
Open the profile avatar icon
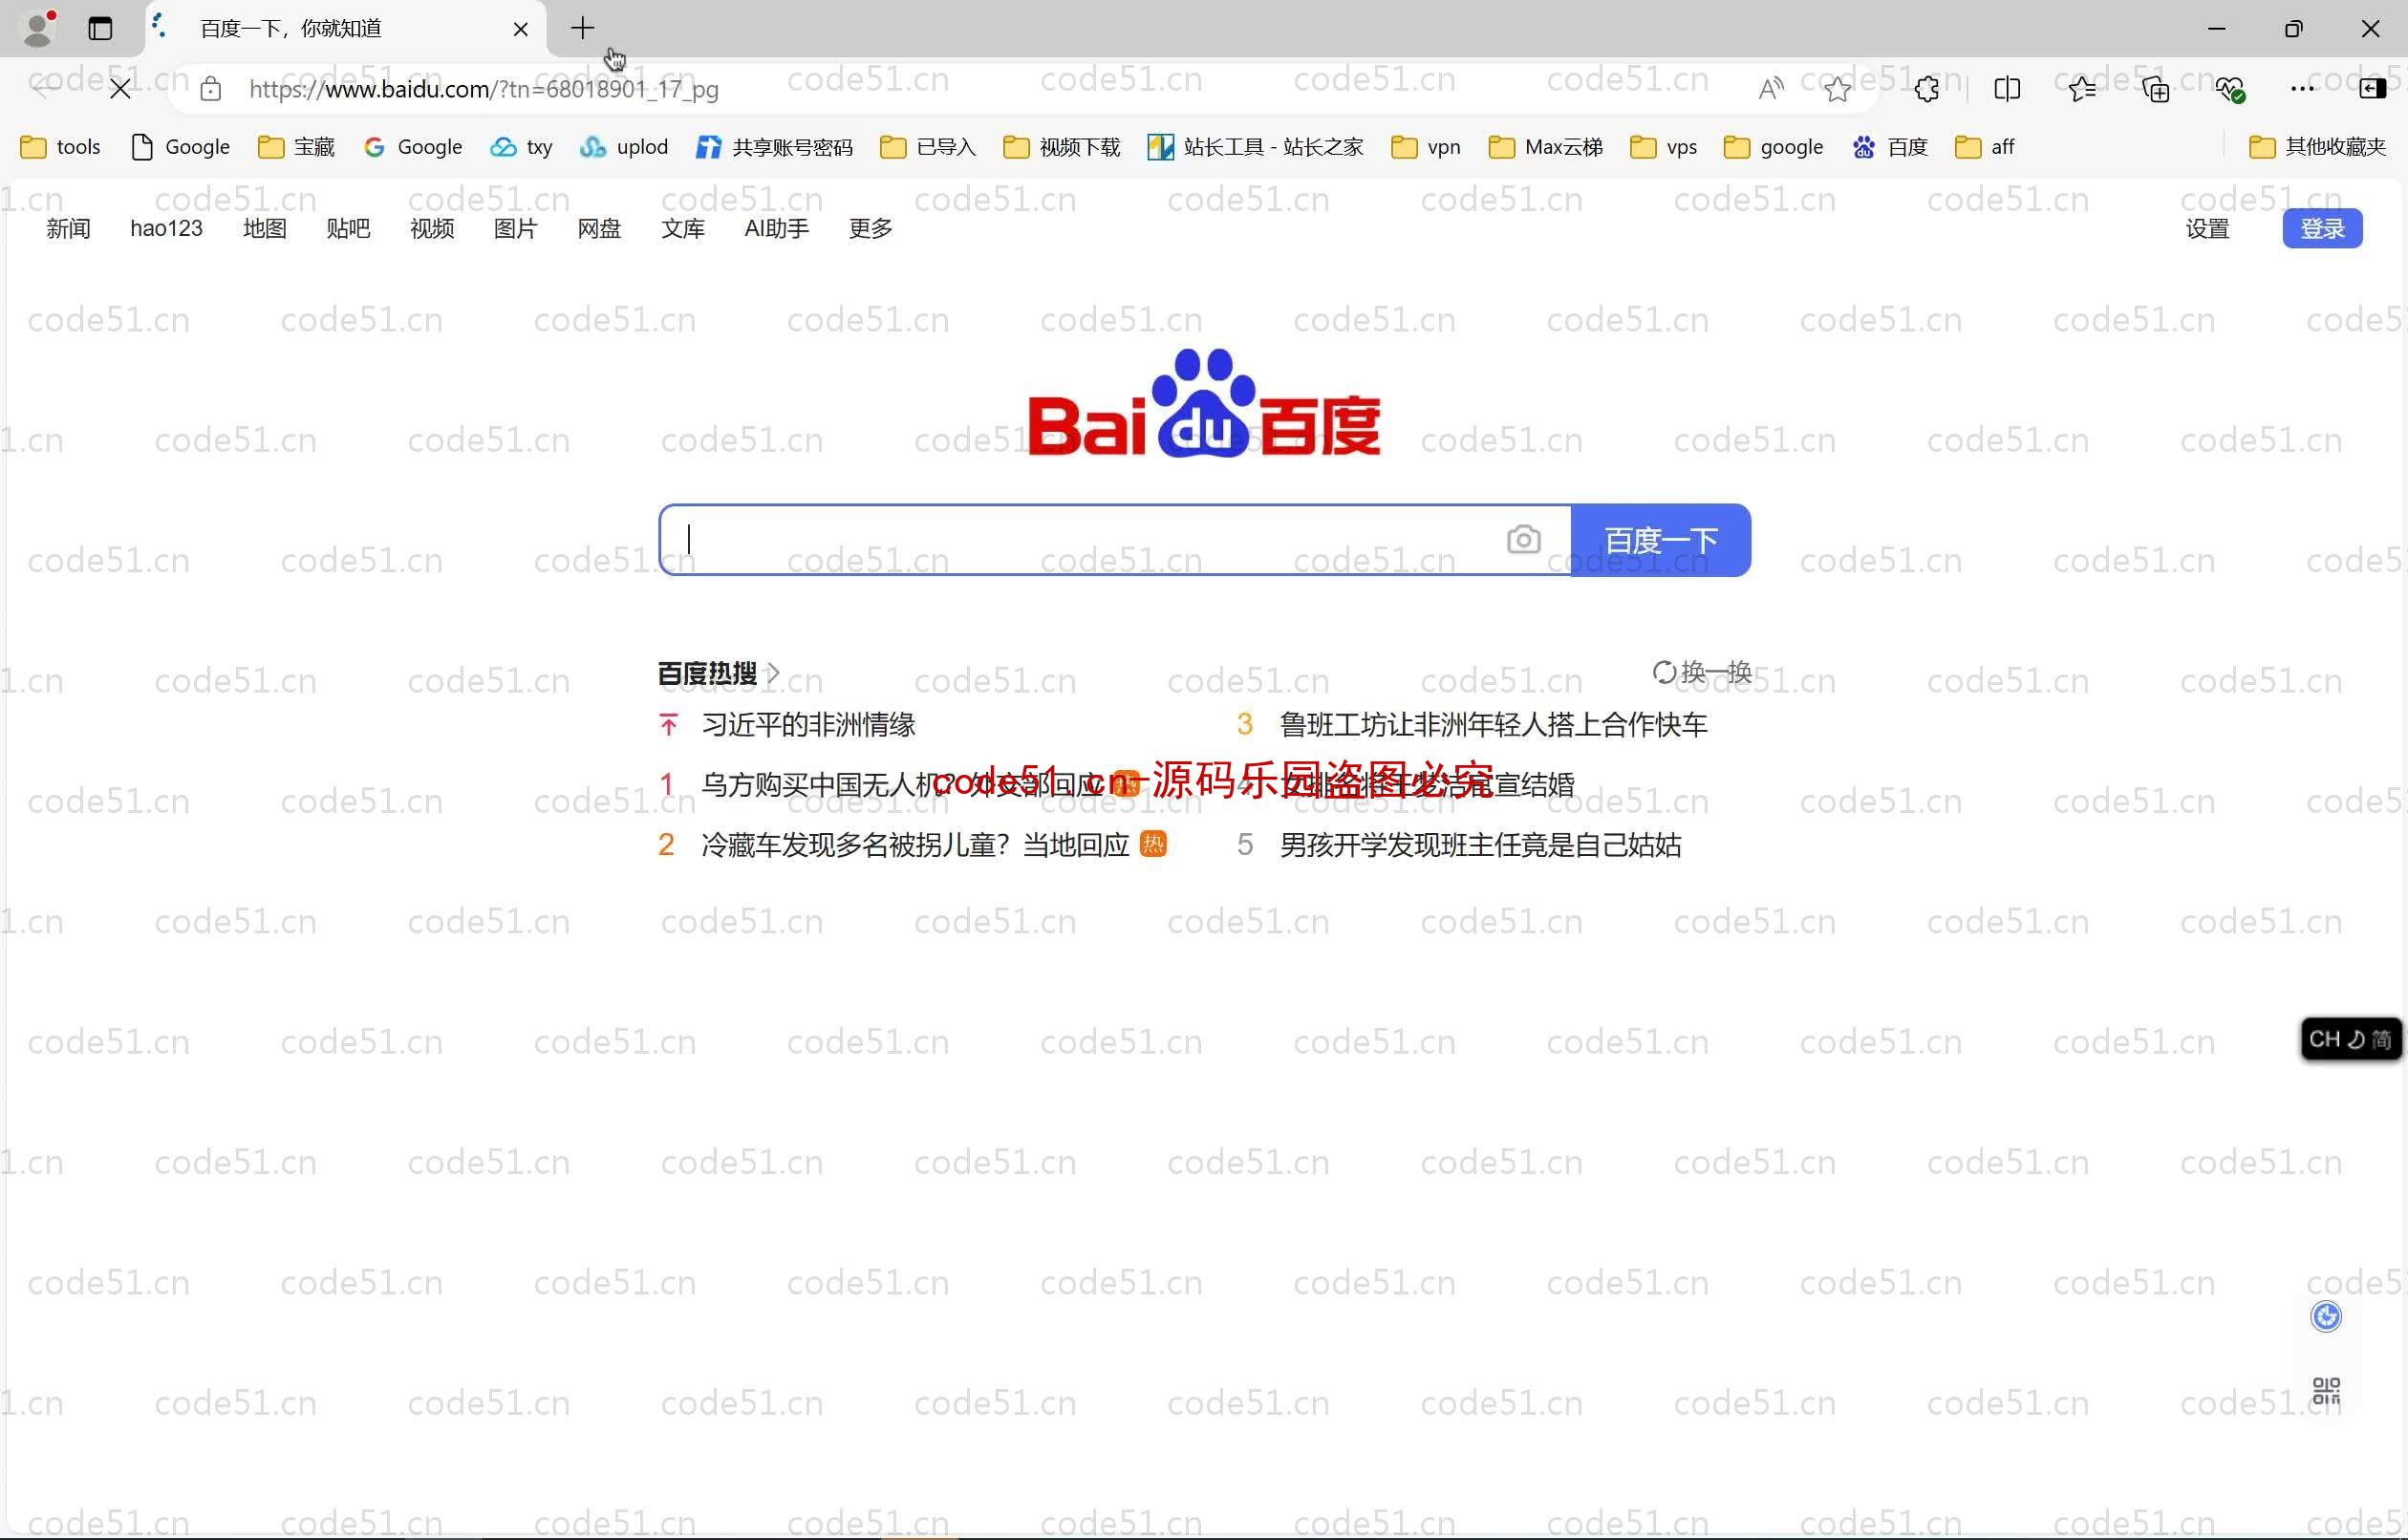[38, 28]
